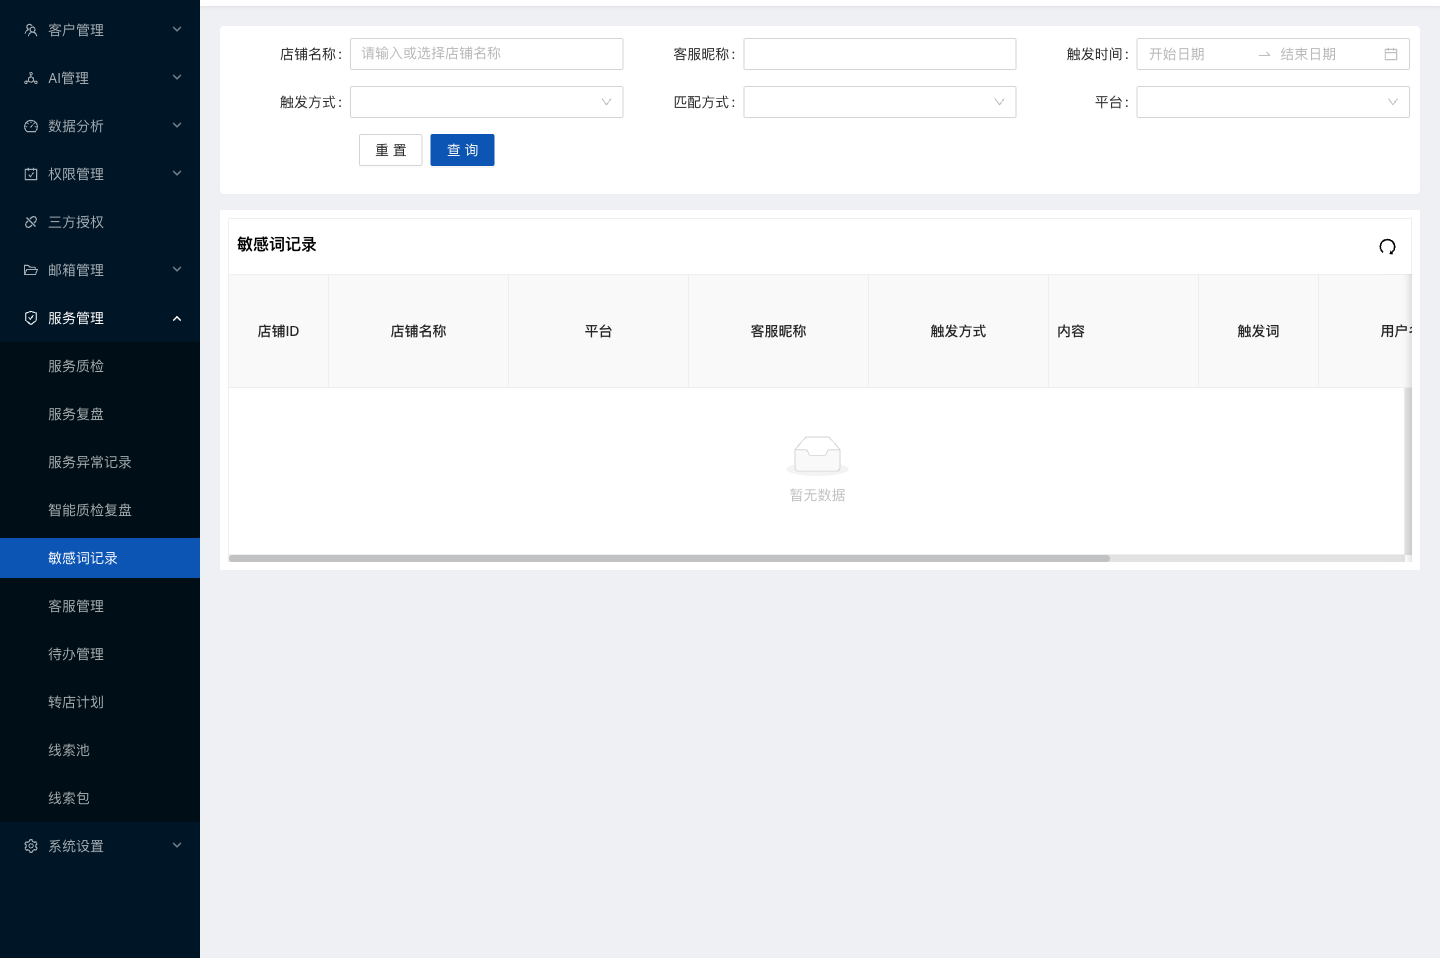Expand the 数据分析 menu chevron
Image resolution: width=1440 pixels, height=958 pixels.
pyautogui.click(x=177, y=126)
